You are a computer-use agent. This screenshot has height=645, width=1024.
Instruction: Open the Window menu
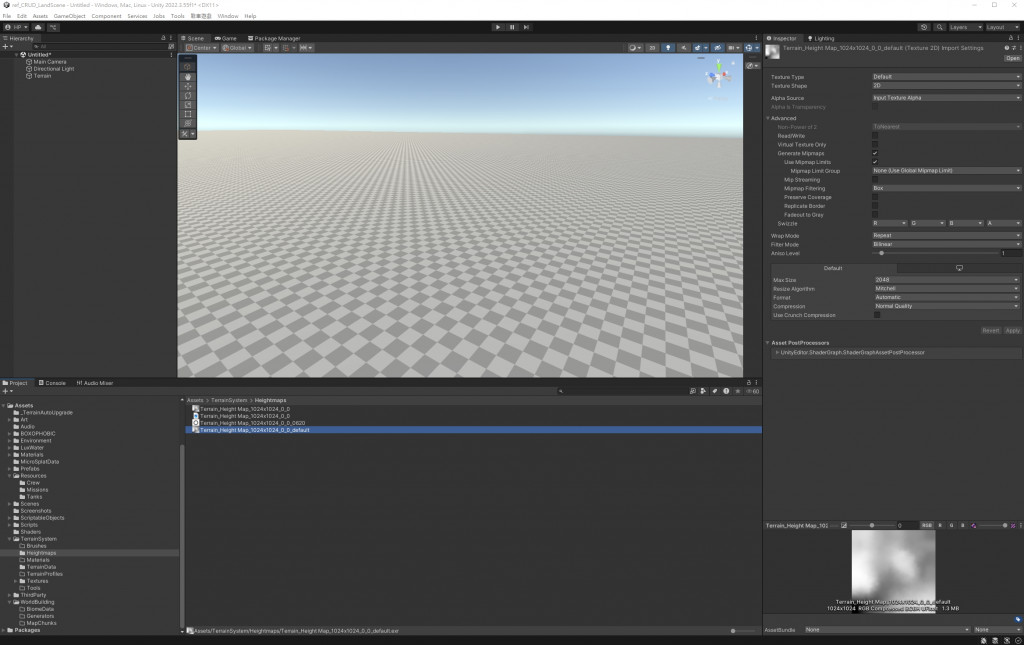coord(227,16)
